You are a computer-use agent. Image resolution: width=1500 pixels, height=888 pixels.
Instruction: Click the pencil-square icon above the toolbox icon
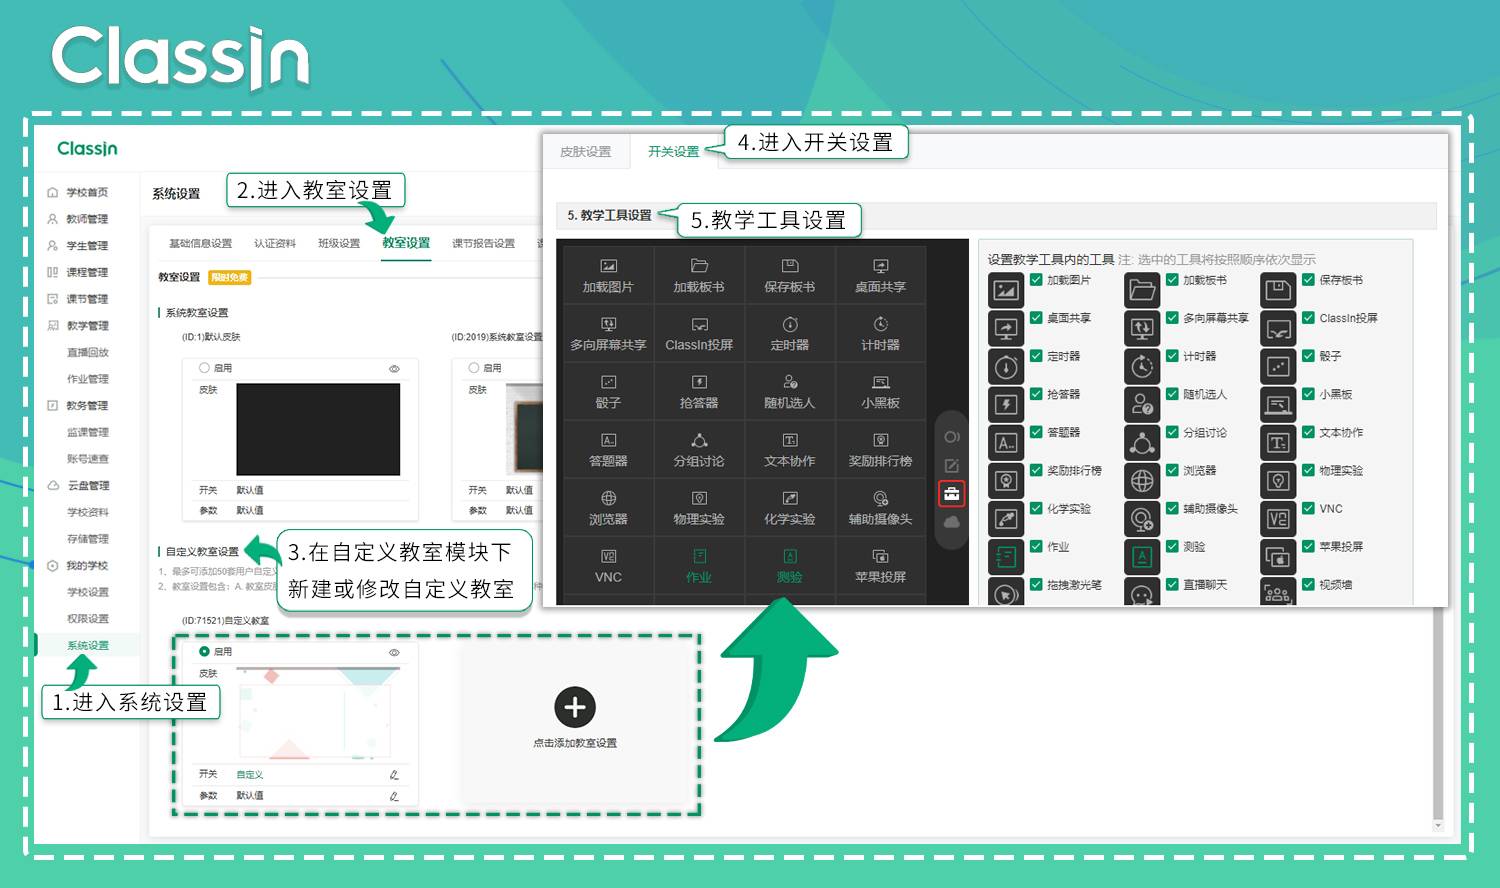(952, 466)
